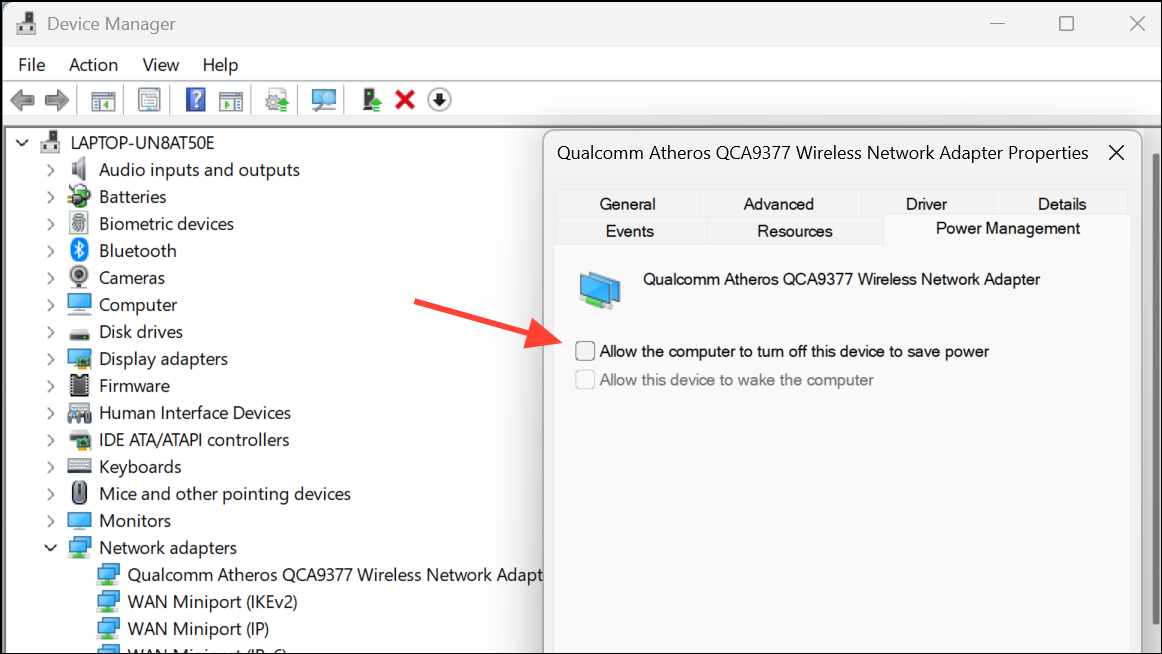This screenshot has height=654, width=1162.
Task: Click Allow this device to wake label
Action: tap(736, 380)
